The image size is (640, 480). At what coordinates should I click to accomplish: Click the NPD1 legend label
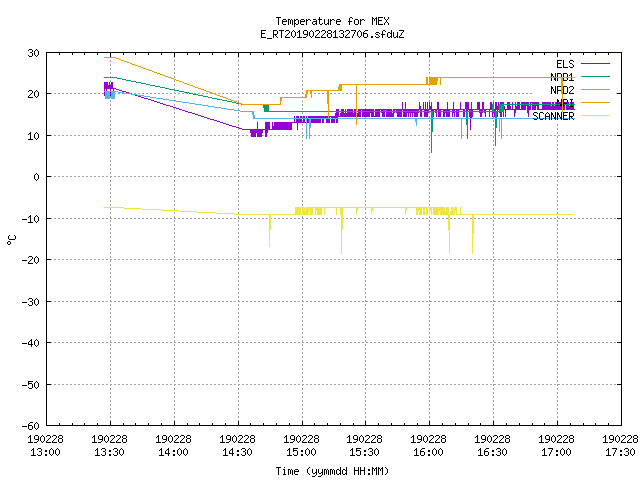click(x=562, y=77)
